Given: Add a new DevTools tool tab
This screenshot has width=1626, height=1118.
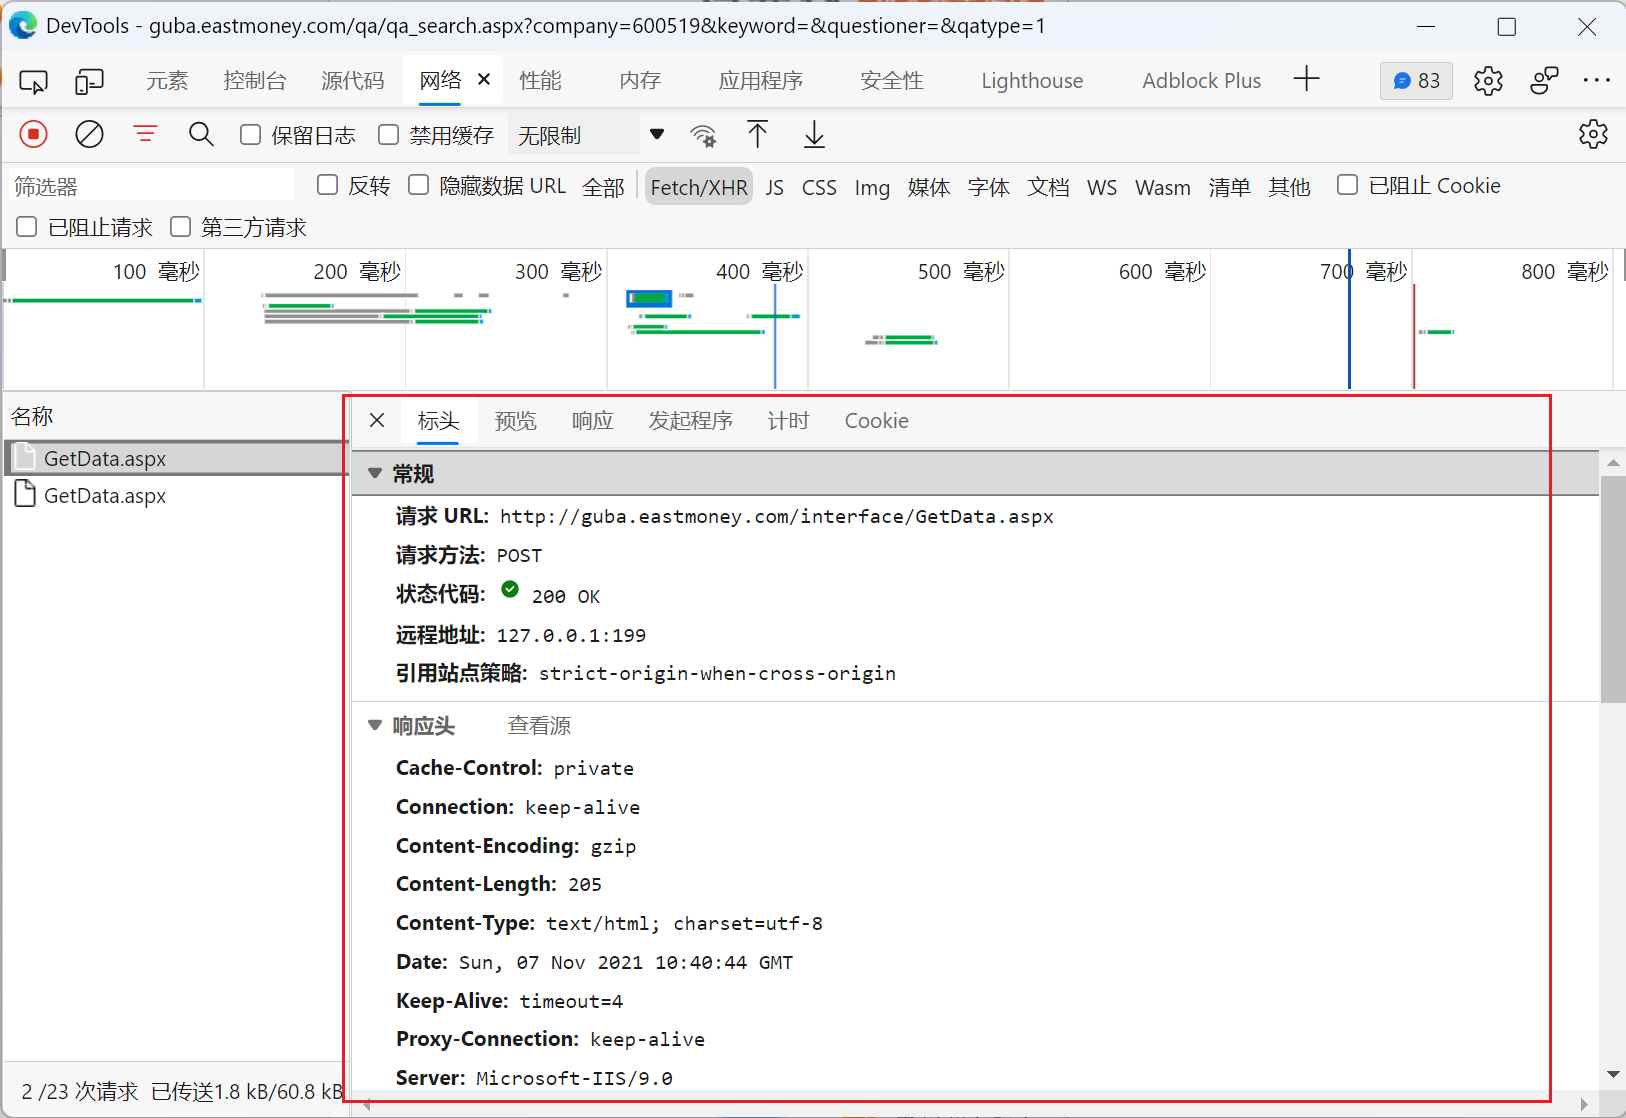Looking at the screenshot, I should point(1306,80).
